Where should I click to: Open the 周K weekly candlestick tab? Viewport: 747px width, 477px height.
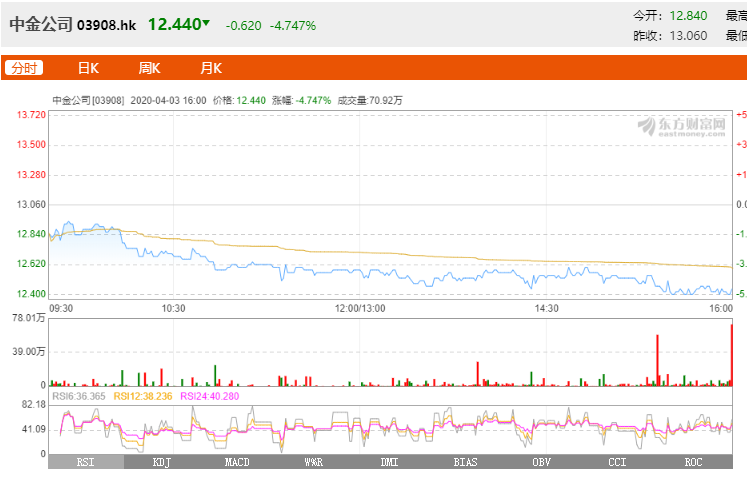pos(149,68)
